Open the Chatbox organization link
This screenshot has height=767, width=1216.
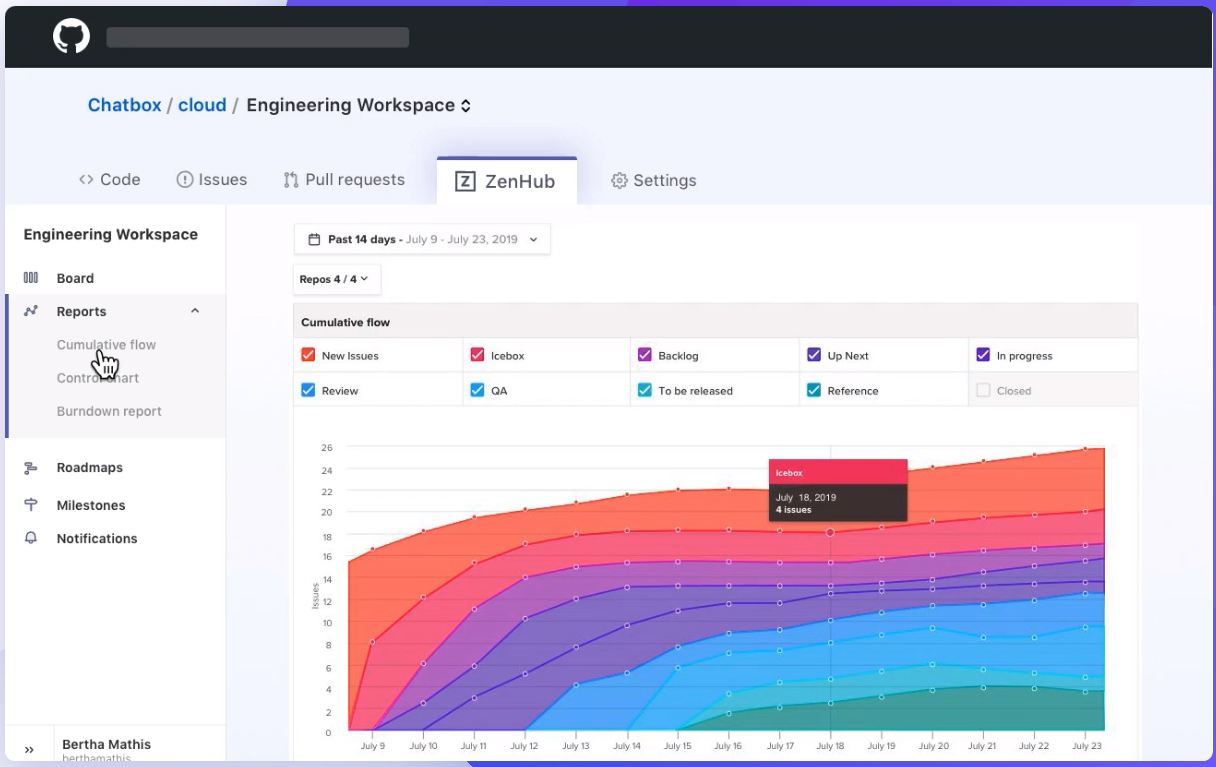pos(125,105)
